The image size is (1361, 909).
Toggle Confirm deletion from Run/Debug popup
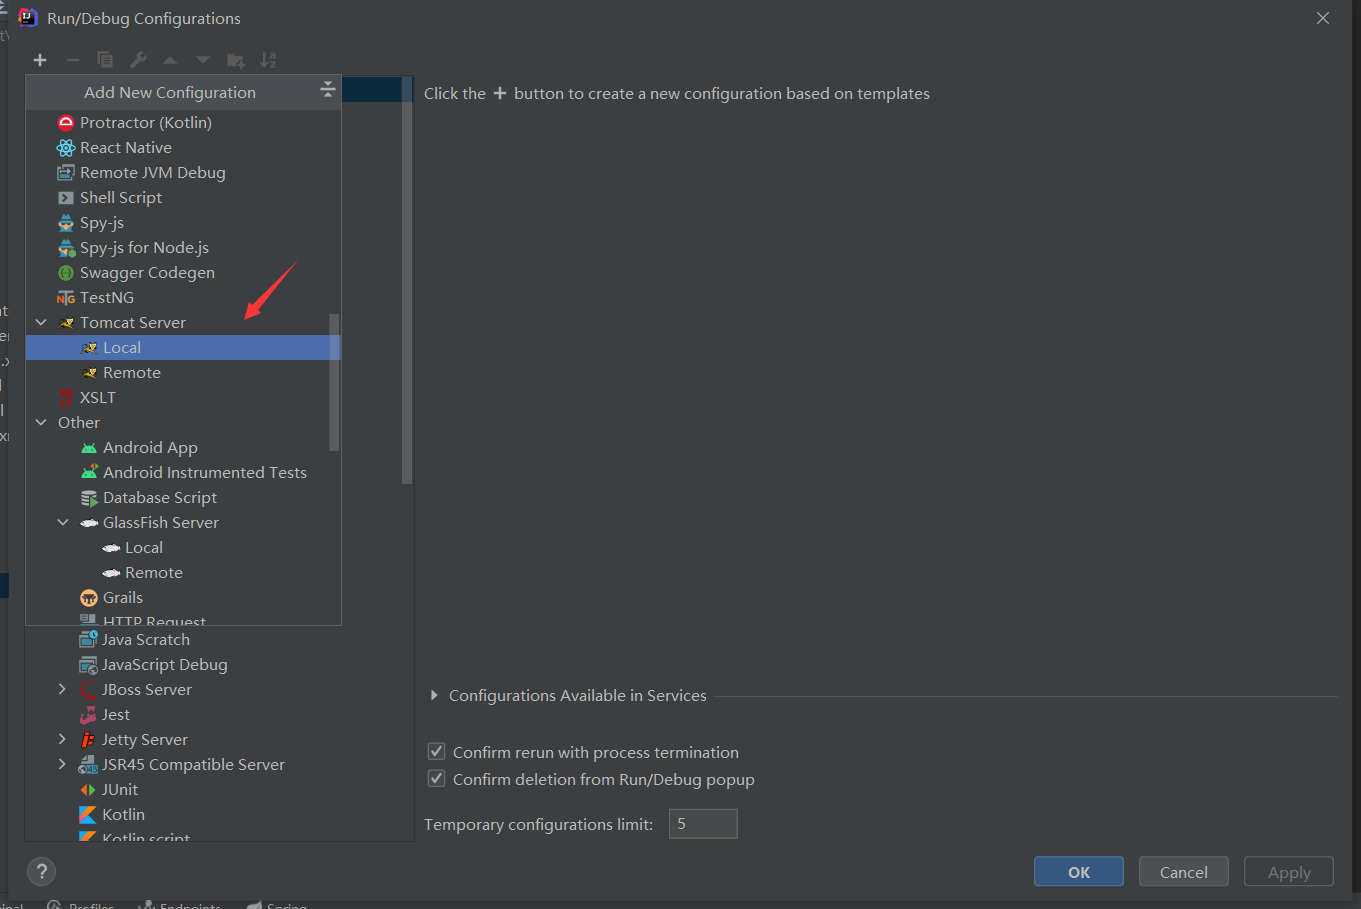(437, 778)
